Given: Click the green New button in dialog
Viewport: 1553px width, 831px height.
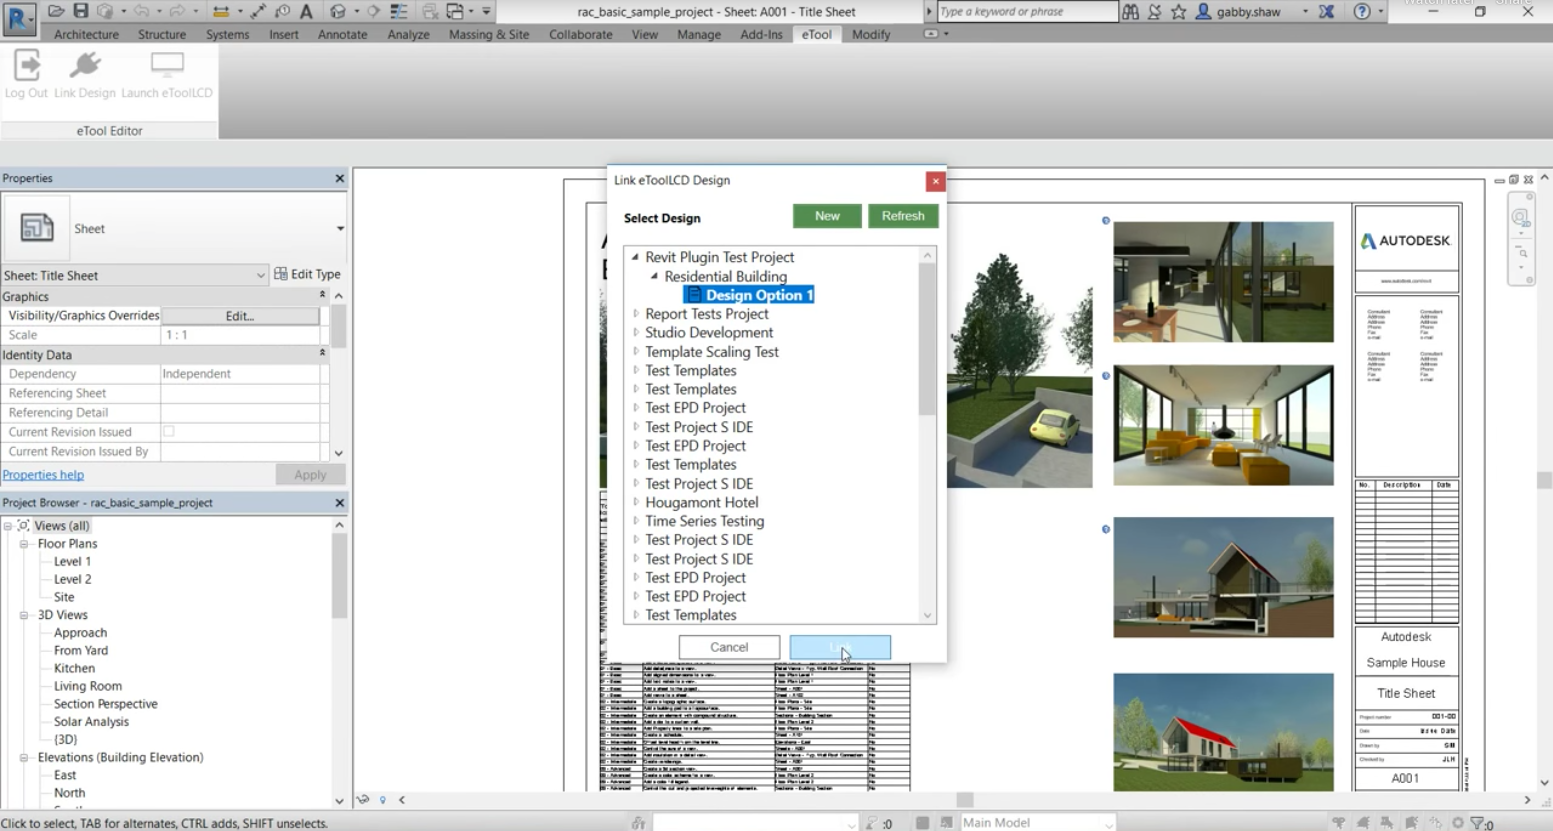Looking at the screenshot, I should coord(827,216).
